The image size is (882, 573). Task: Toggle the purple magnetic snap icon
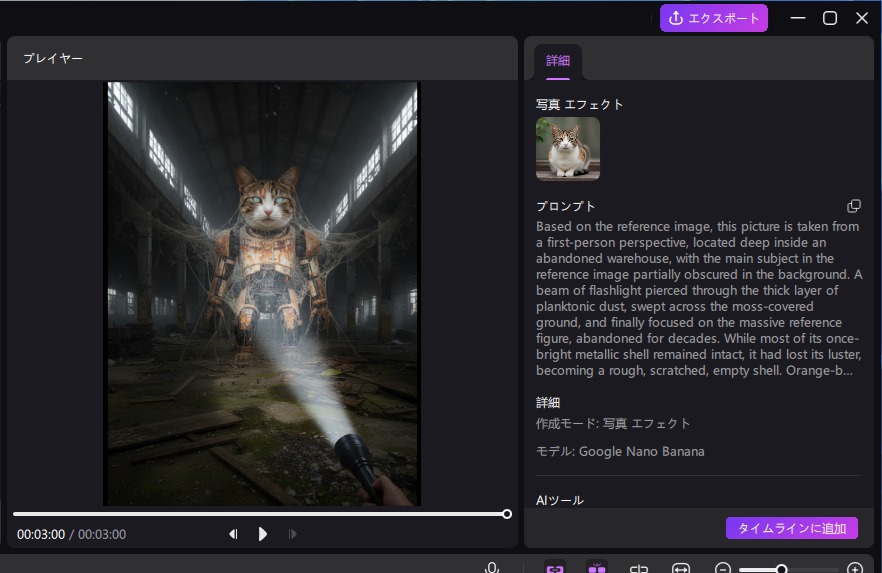click(597, 567)
